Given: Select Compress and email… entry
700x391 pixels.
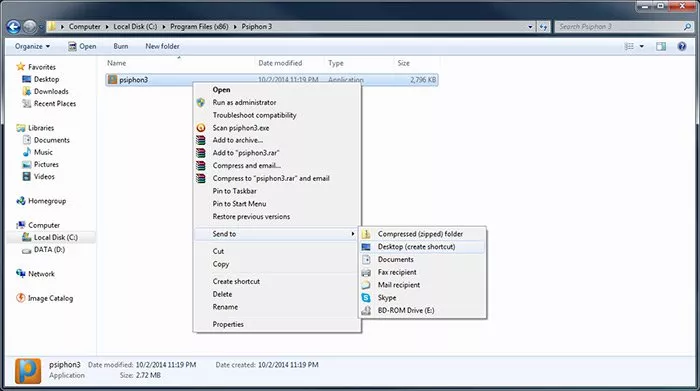Looking at the screenshot, I should 246,166.
